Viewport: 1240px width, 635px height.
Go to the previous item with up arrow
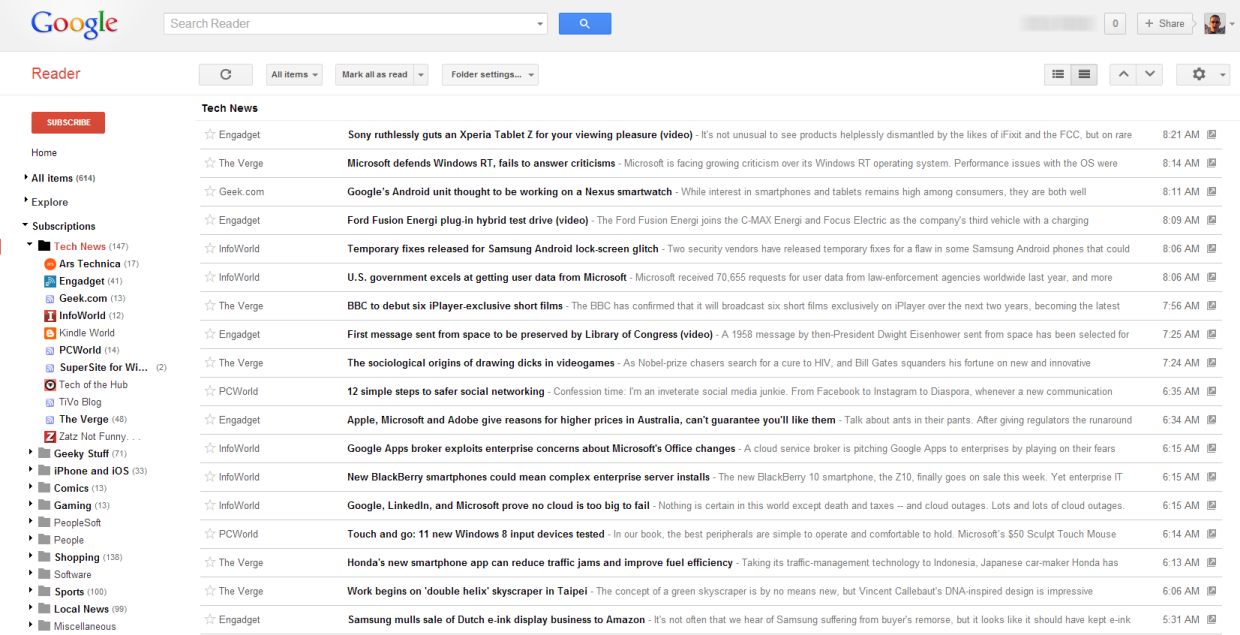1123,74
